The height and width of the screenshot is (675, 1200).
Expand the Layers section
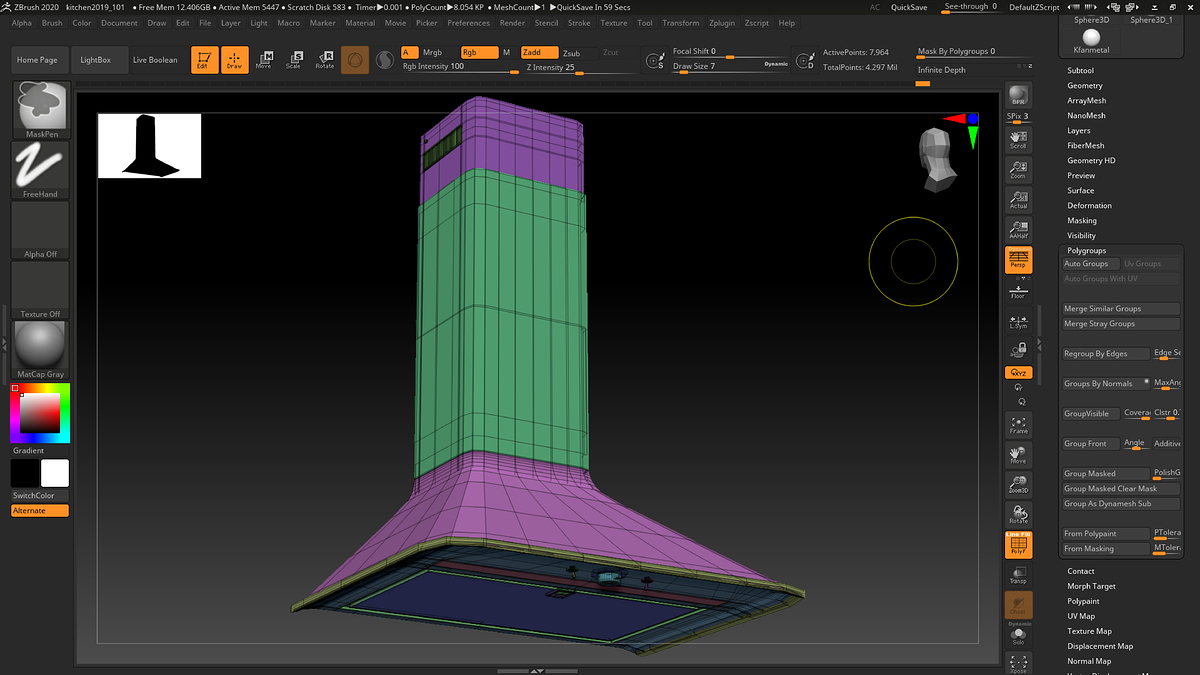pyautogui.click(x=1078, y=131)
